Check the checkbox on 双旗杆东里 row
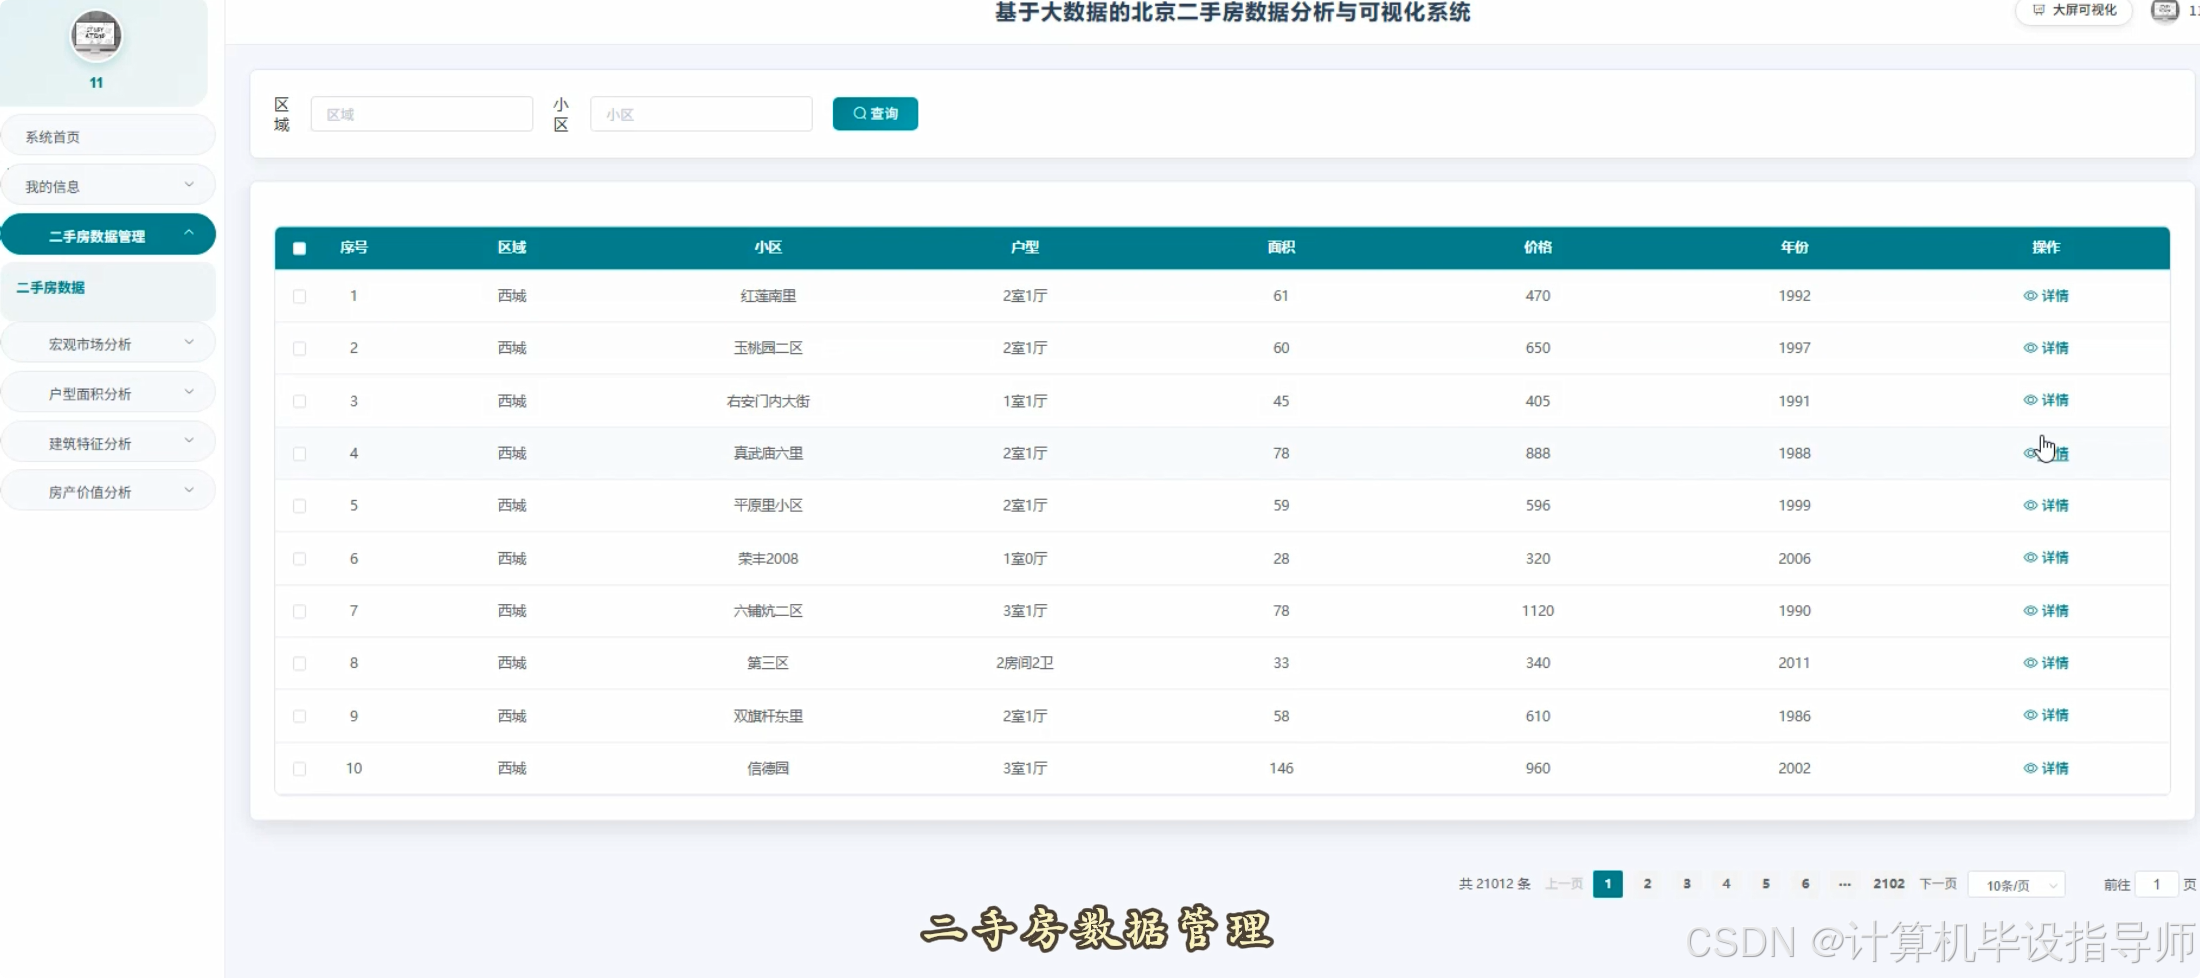Image resolution: width=2200 pixels, height=978 pixels. tap(299, 716)
